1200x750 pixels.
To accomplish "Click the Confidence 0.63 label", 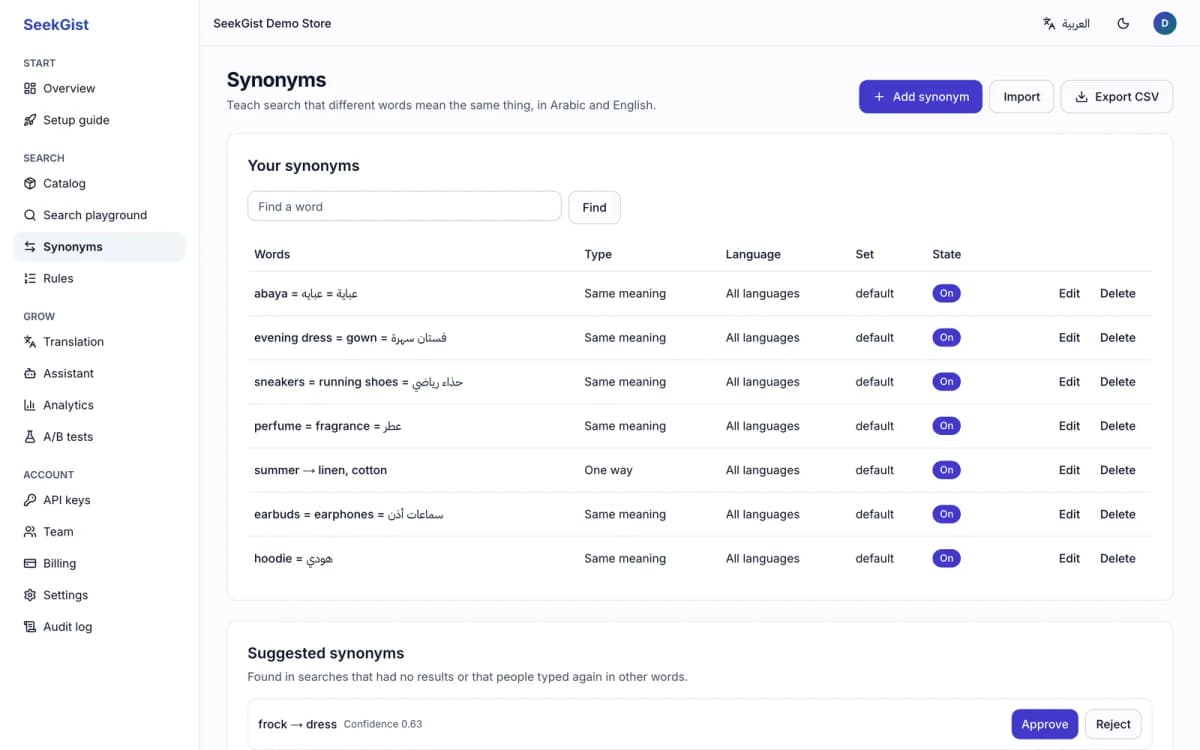I will (x=383, y=724).
